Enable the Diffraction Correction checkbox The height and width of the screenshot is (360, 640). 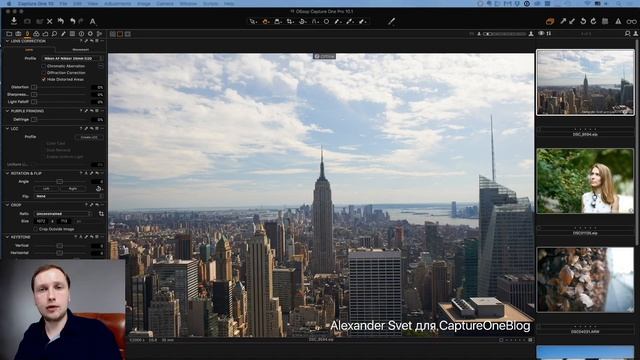tap(44, 73)
